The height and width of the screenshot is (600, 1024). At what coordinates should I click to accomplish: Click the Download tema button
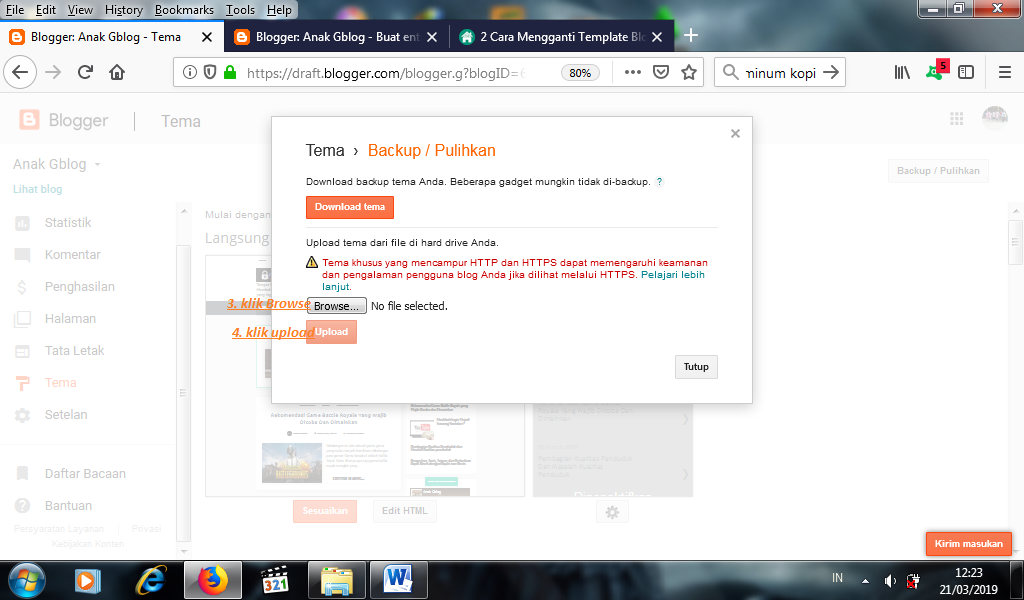[x=350, y=207]
